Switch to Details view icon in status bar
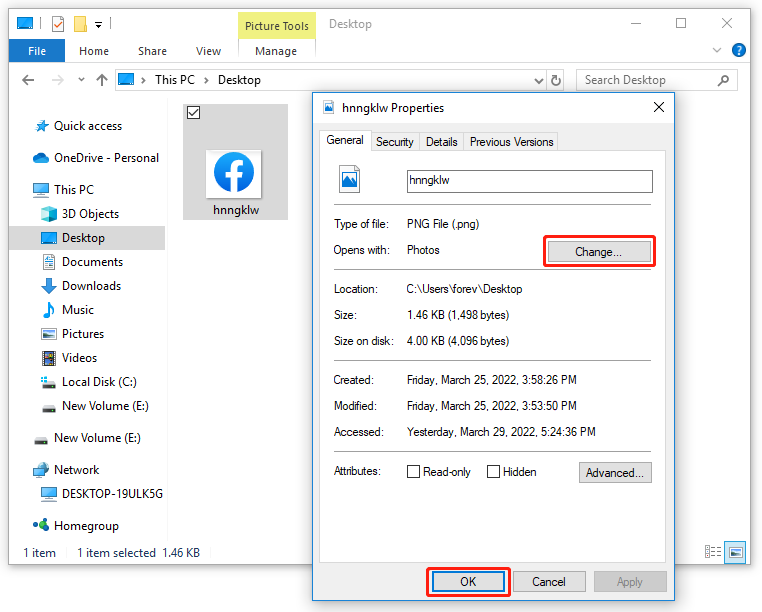This screenshot has height=612, width=762. point(712,552)
